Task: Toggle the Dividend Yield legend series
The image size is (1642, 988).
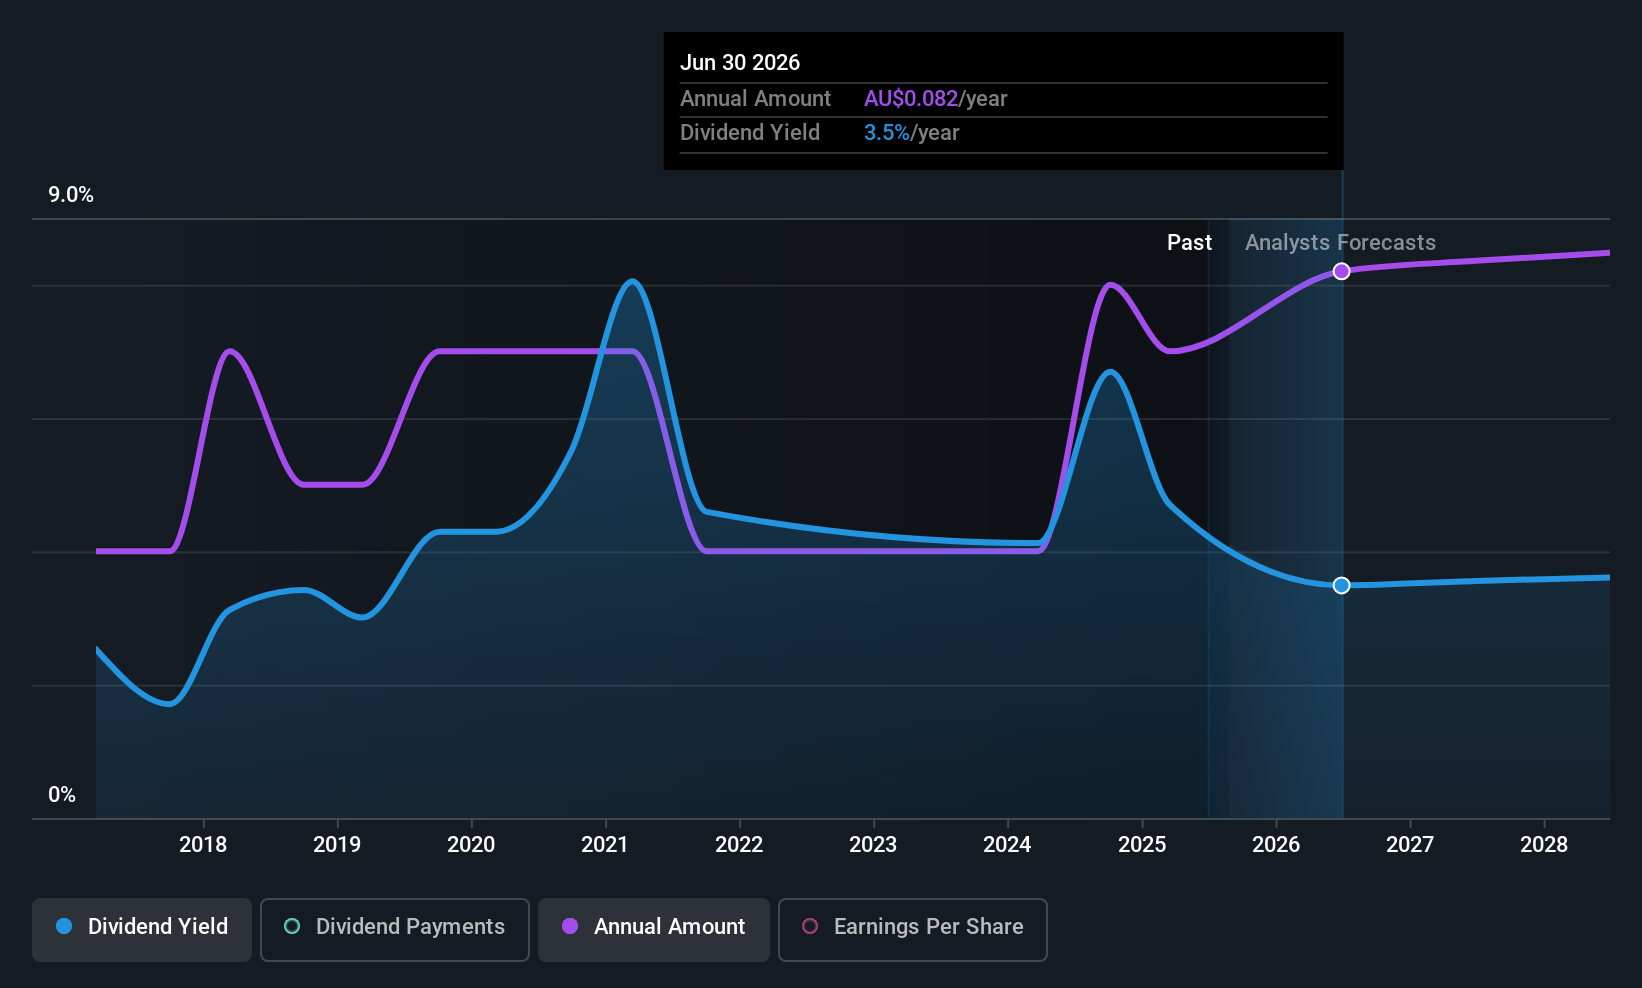Action: (142, 930)
